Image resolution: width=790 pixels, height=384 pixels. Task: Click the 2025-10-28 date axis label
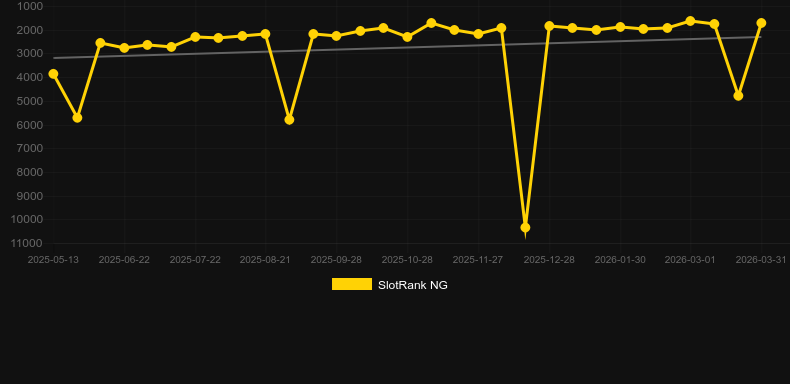point(407,260)
